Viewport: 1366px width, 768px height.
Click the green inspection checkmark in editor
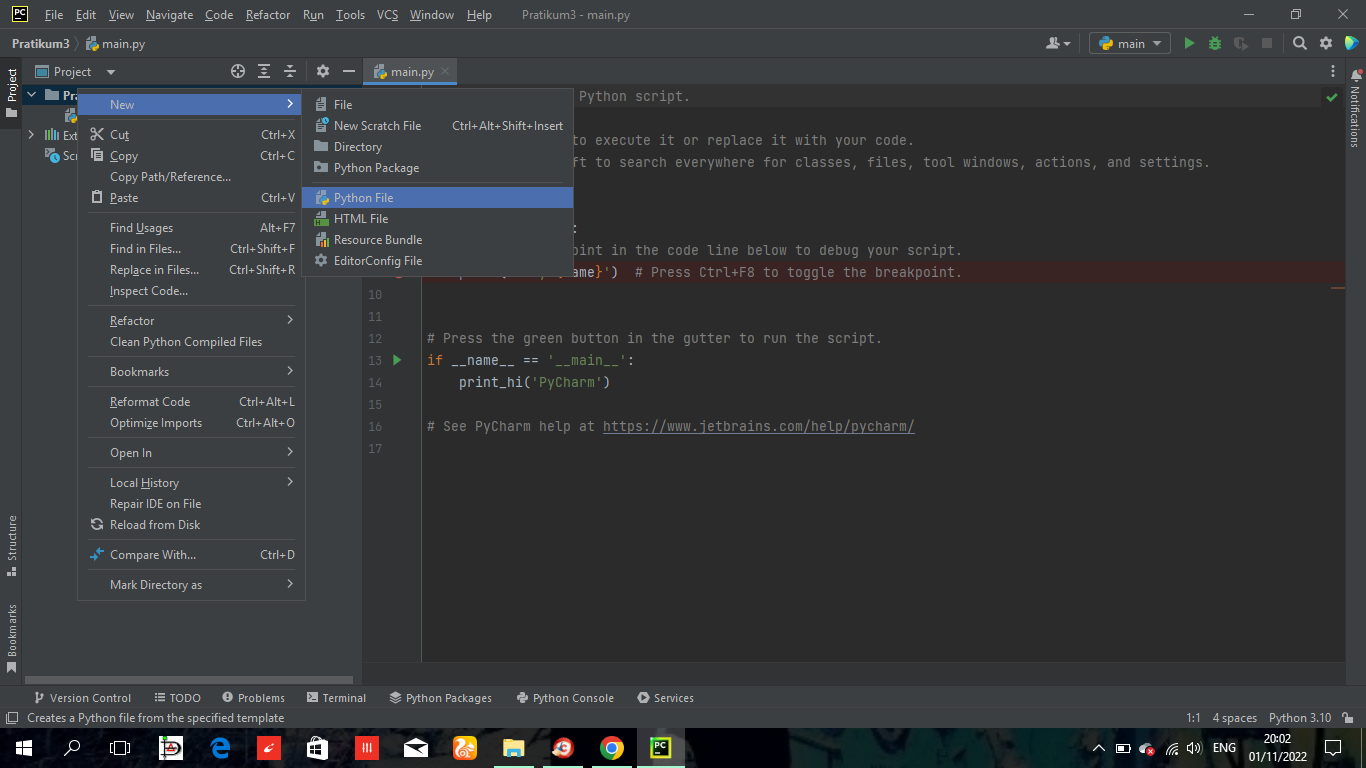pos(1331,97)
